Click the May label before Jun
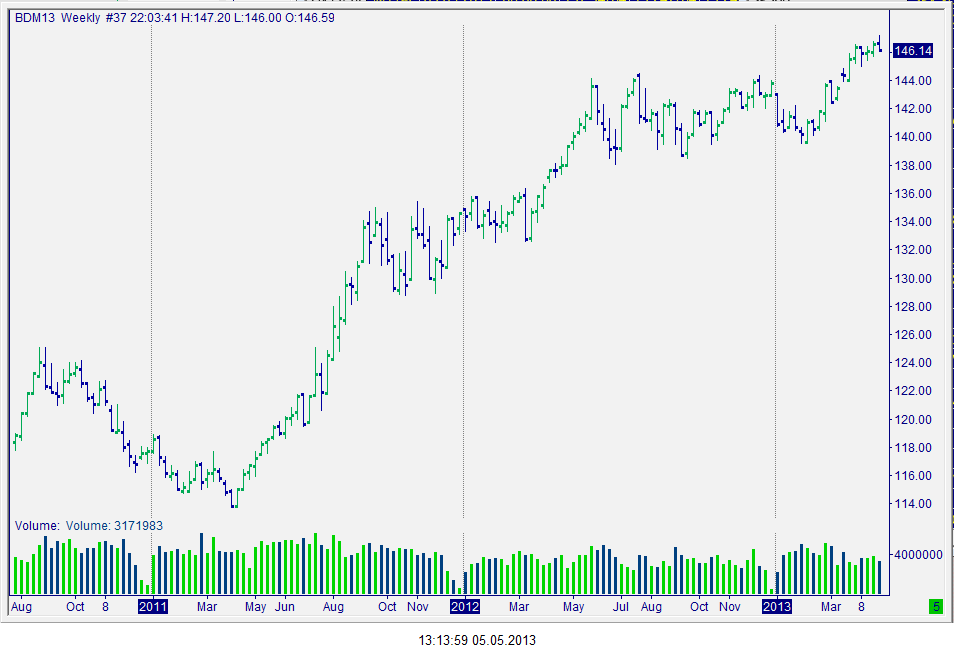 [256, 607]
